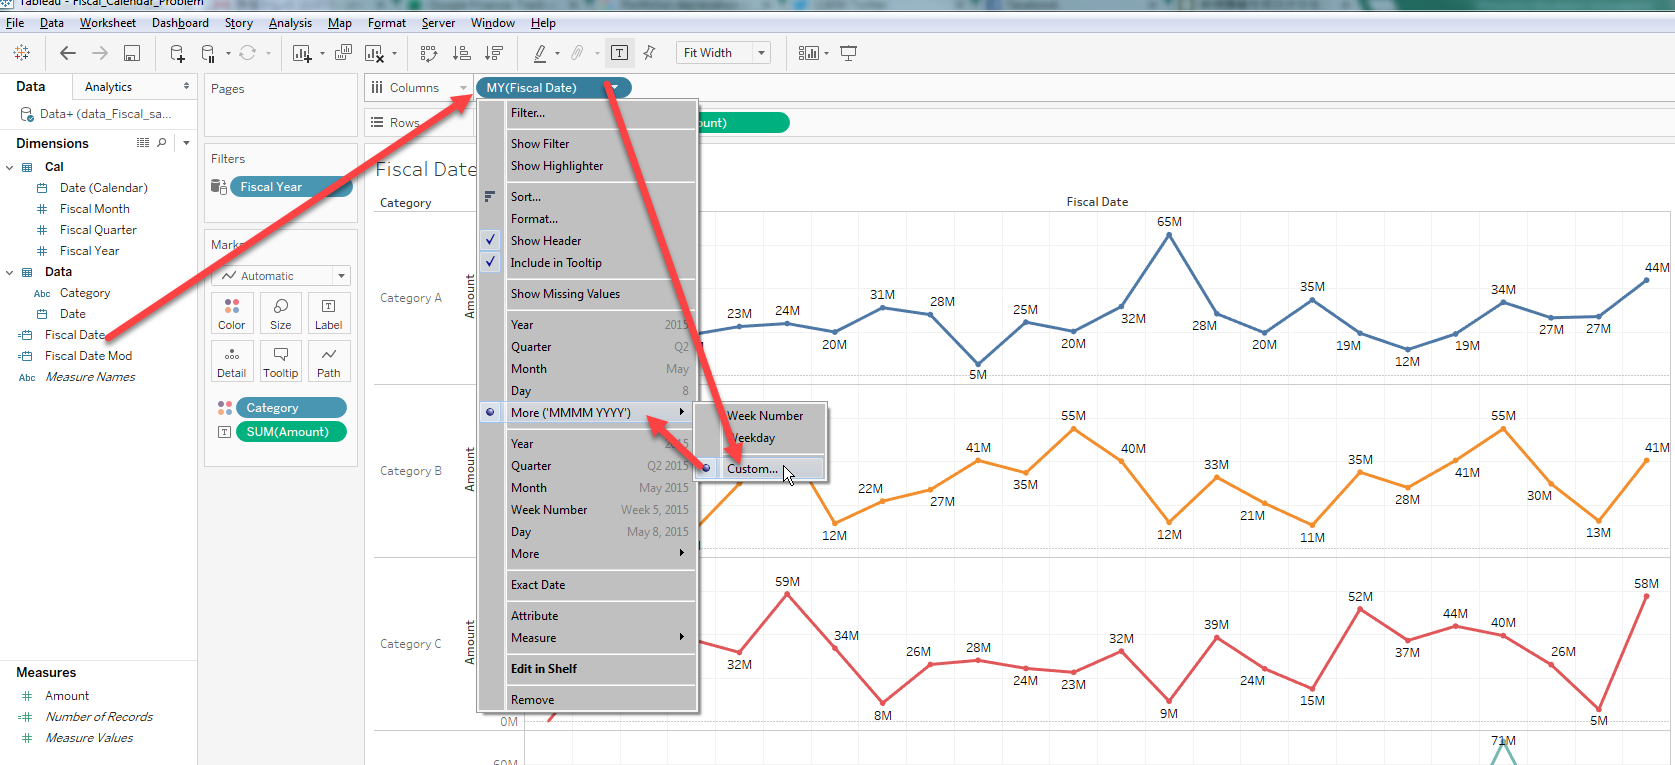Save the workbook with the disk icon

point(131,53)
